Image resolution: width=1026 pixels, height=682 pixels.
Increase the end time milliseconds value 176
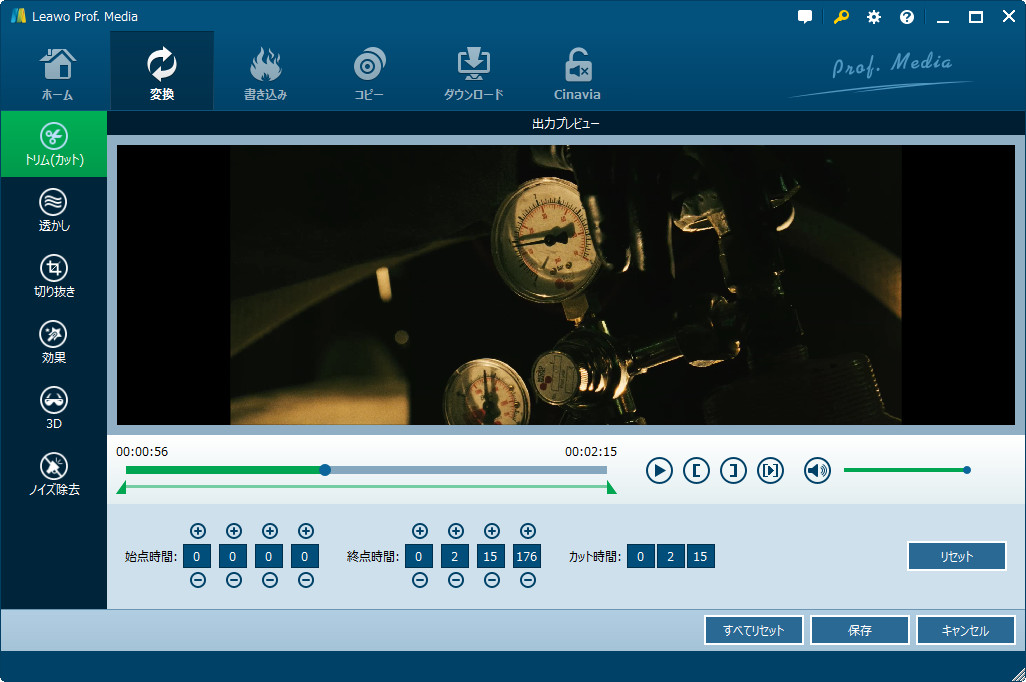coord(528,531)
